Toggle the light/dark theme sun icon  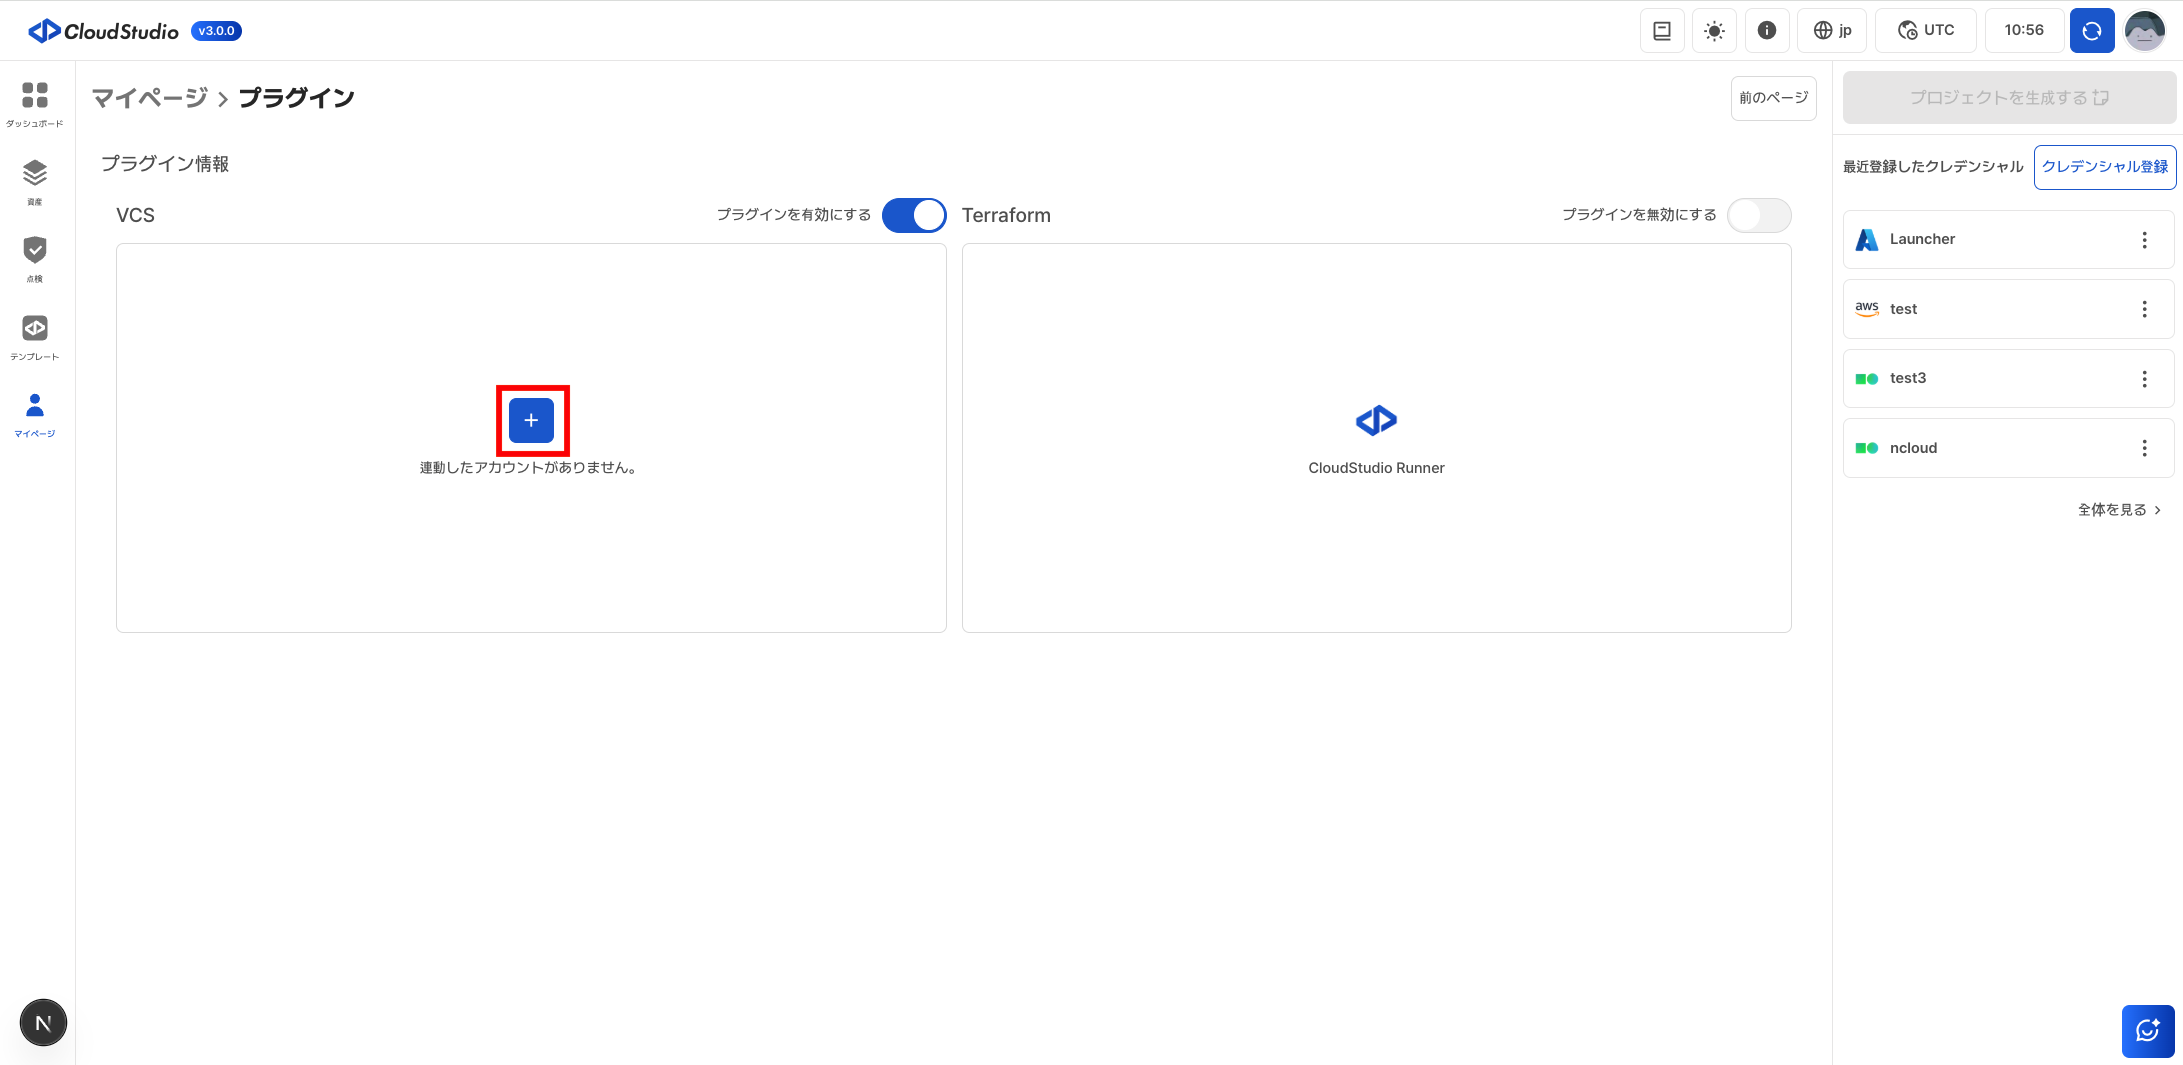[x=1714, y=31]
